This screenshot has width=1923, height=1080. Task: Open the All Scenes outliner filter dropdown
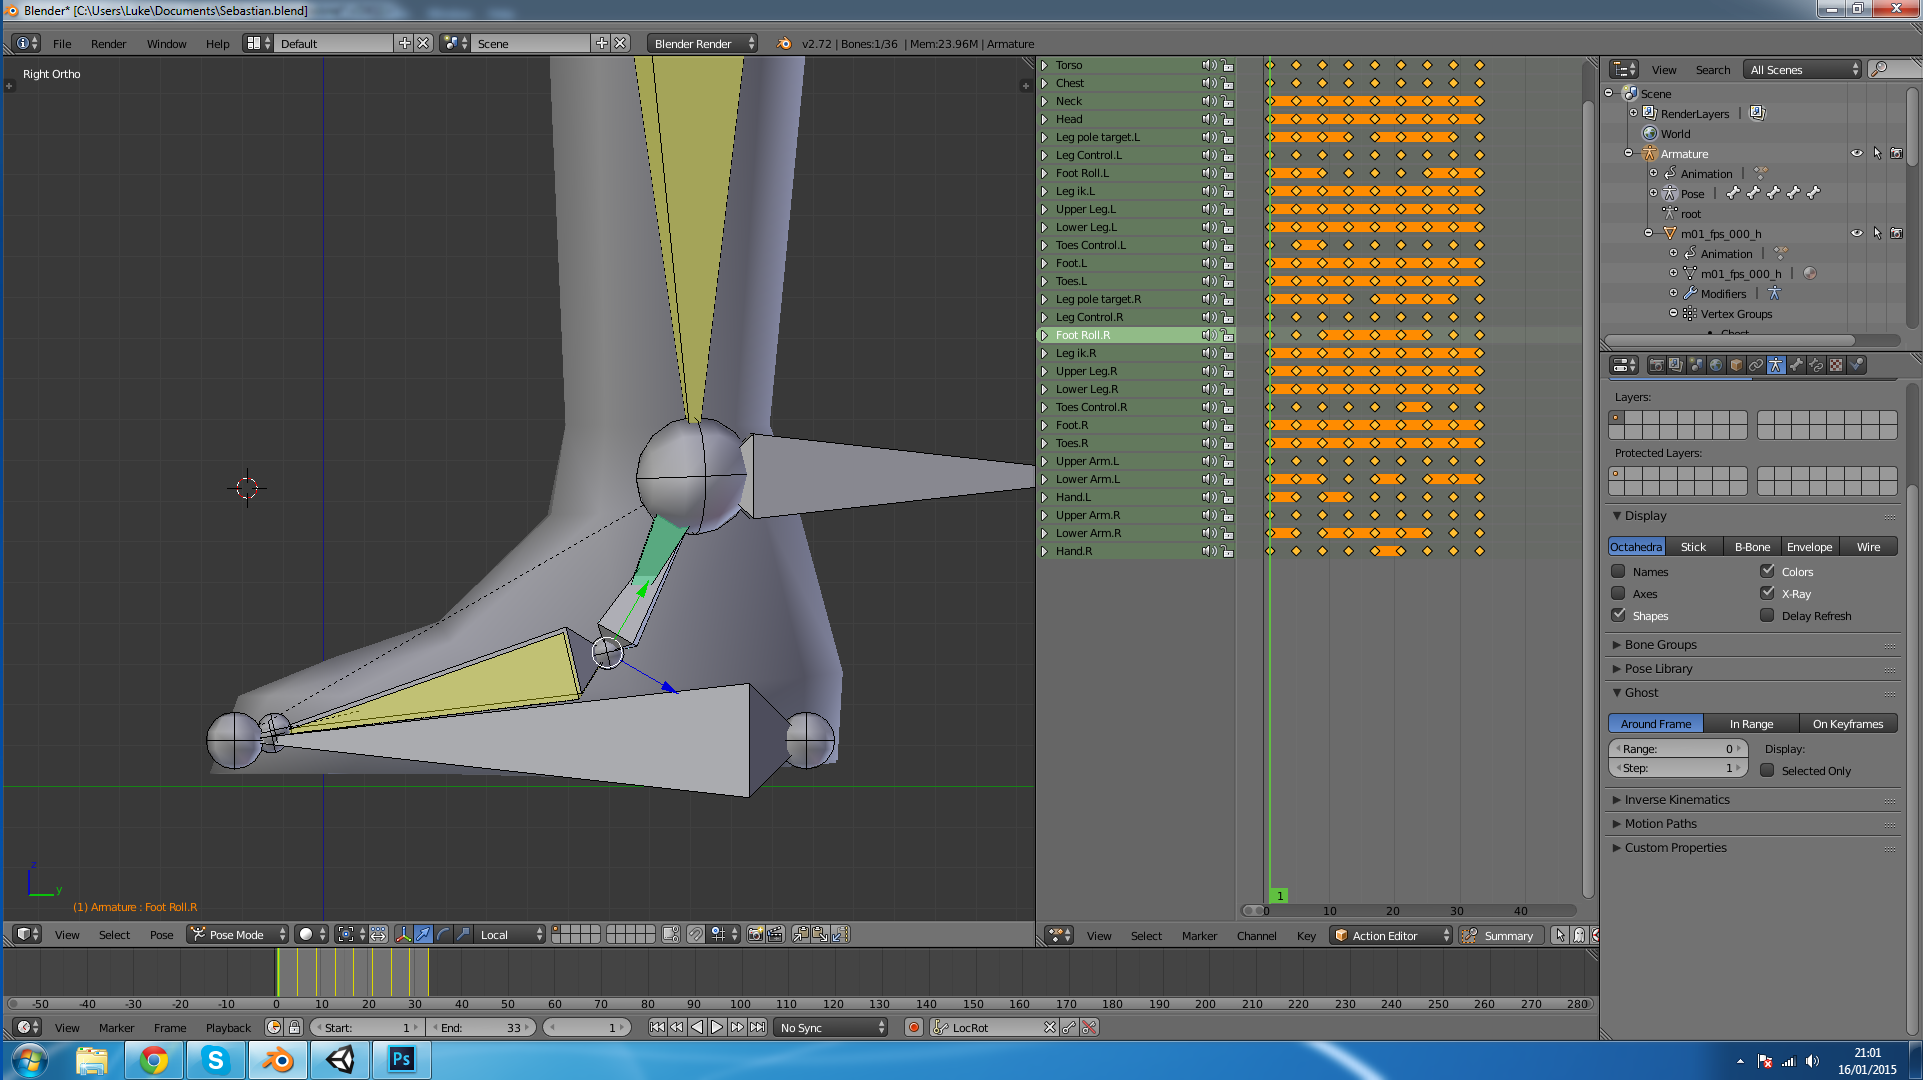coord(1802,69)
